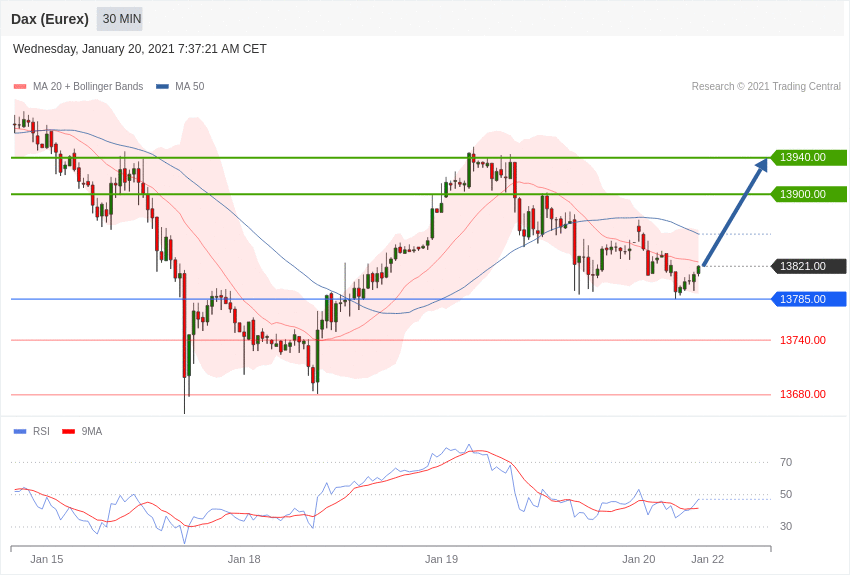Click the MA 50 blue legend swatch
This screenshot has height=576, width=850.
click(162, 87)
